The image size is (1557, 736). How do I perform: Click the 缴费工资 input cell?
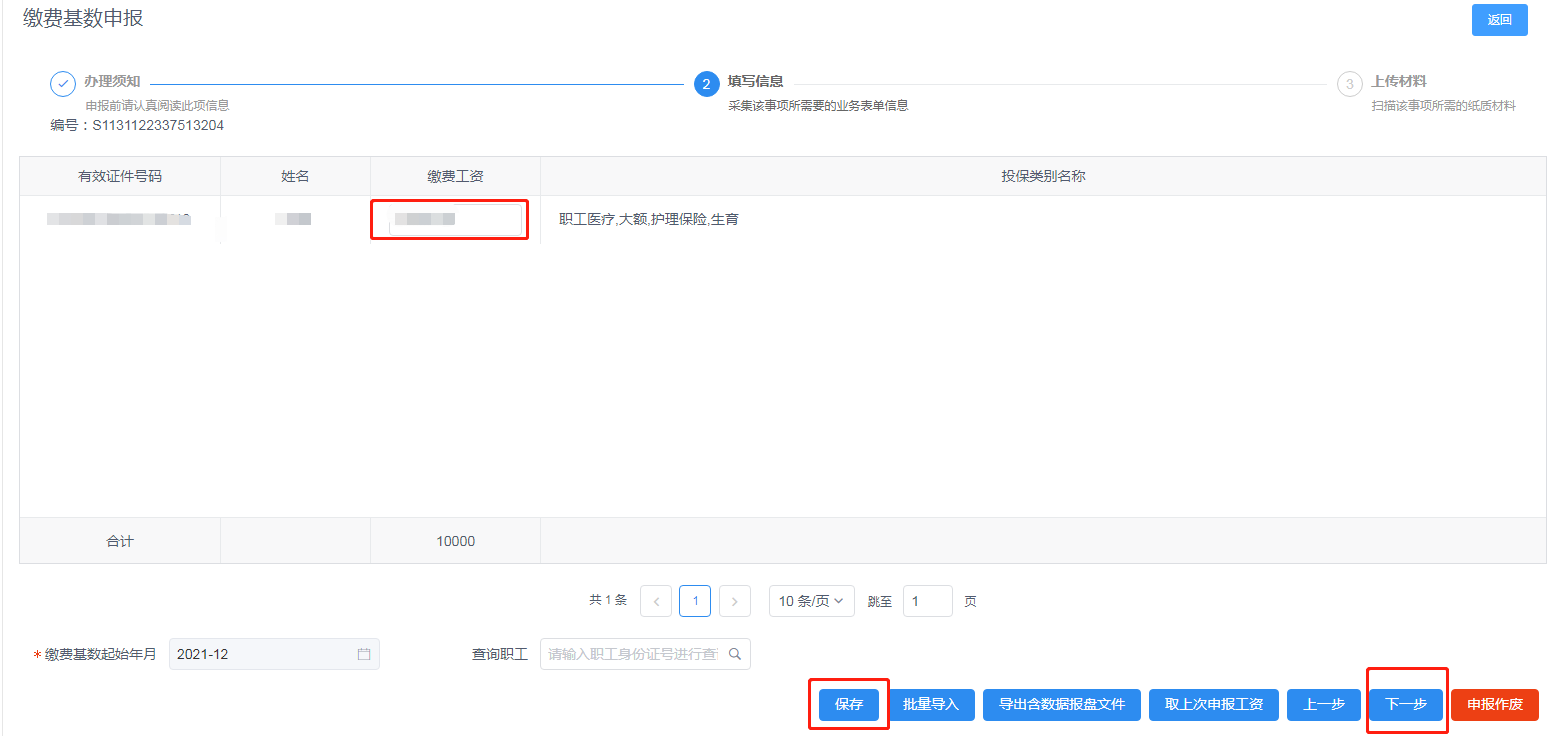[454, 220]
